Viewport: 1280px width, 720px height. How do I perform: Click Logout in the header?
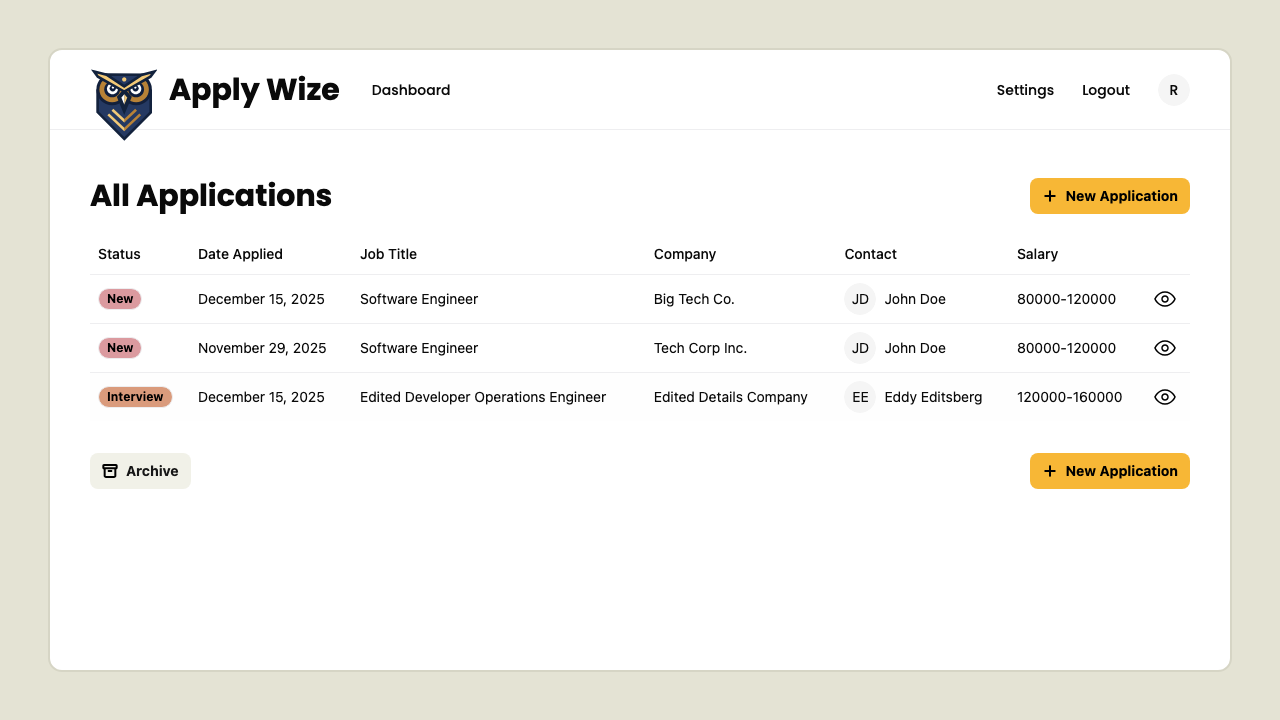1106,90
